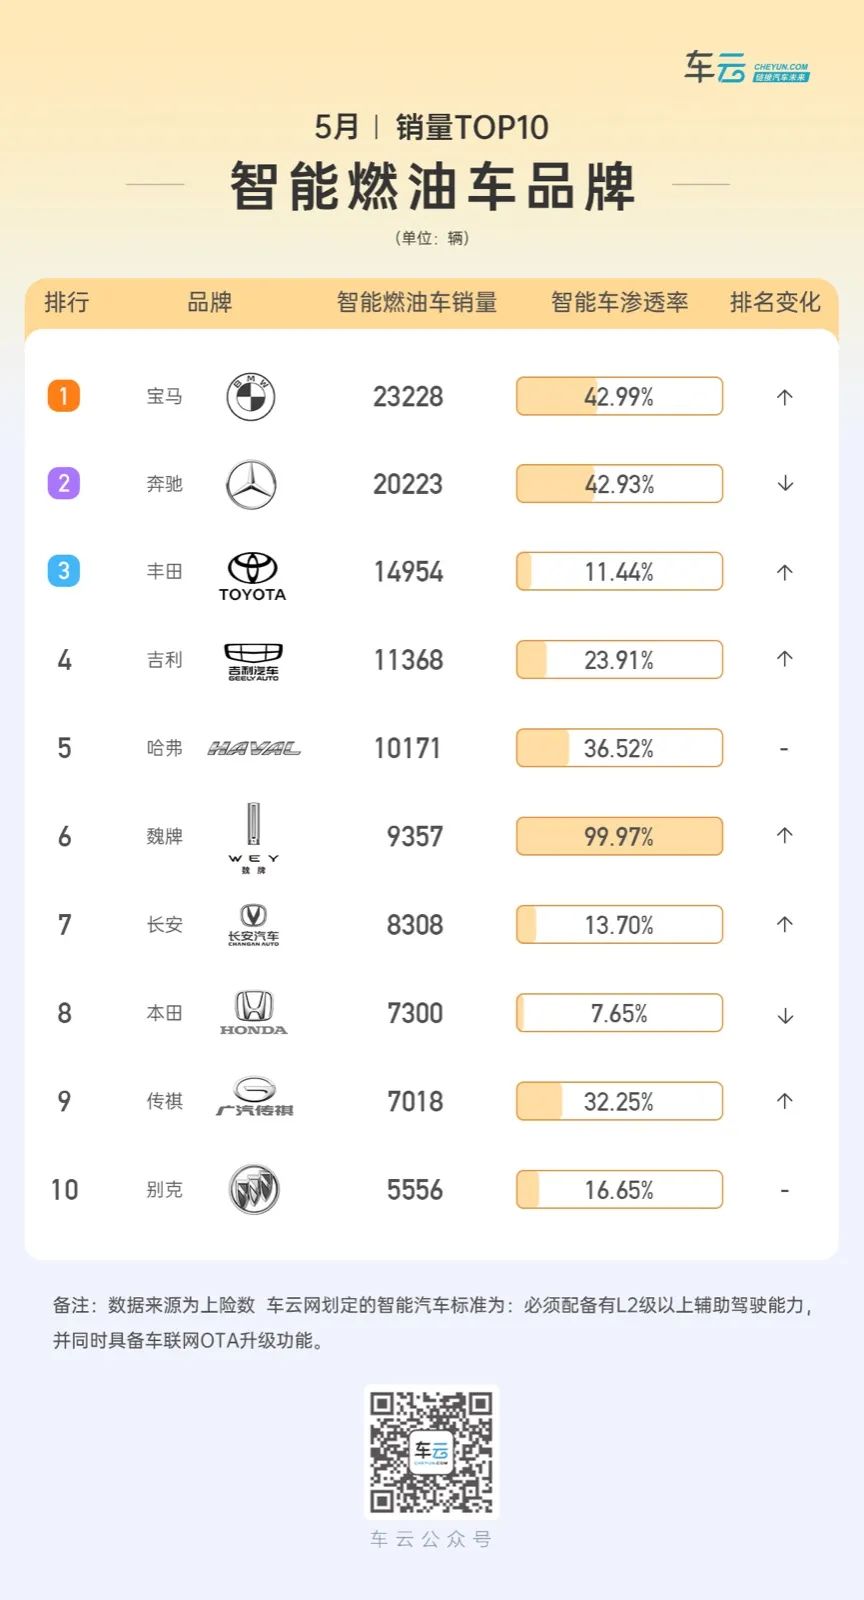This screenshot has height=1600, width=864.
Task: Click the purple rank 2 badge
Action: (64, 484)
